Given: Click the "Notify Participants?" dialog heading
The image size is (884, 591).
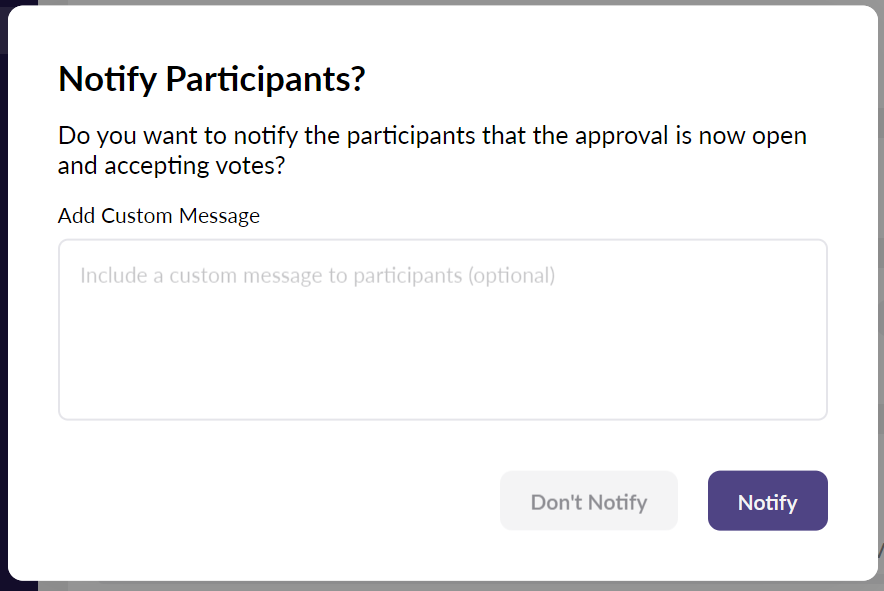Looking at the screenshot, I should pyautogui.click(x=212, y=79).
